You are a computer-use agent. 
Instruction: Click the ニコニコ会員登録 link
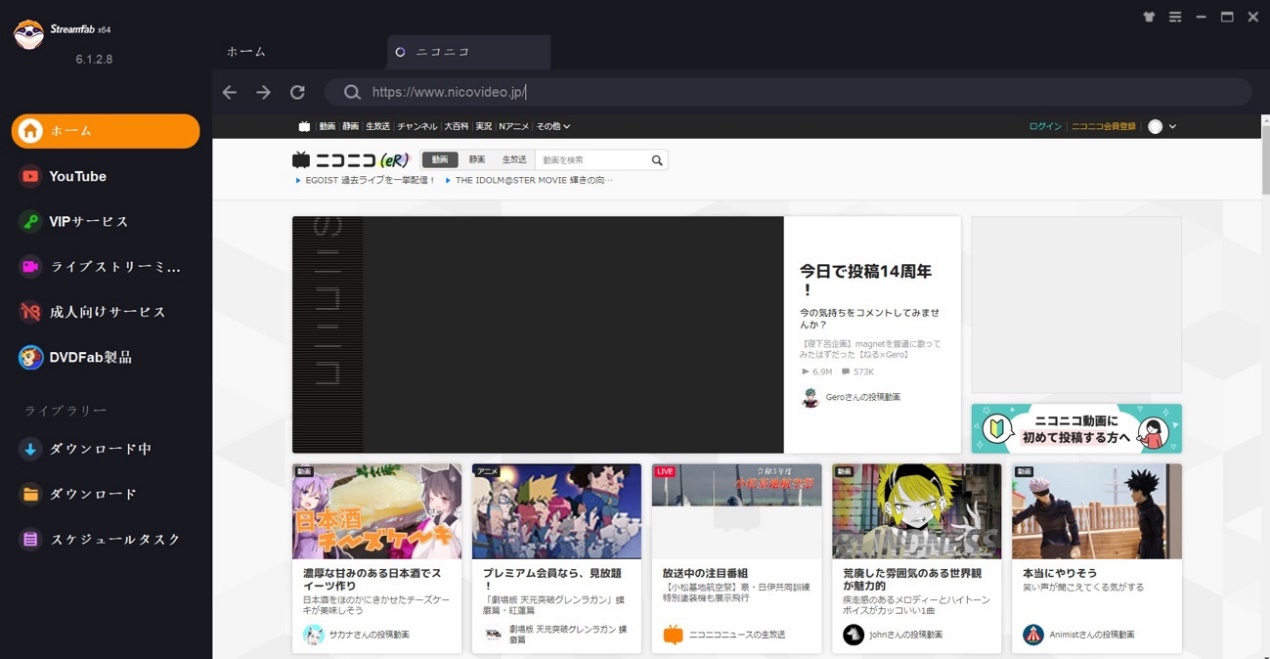pos(1104,127)
